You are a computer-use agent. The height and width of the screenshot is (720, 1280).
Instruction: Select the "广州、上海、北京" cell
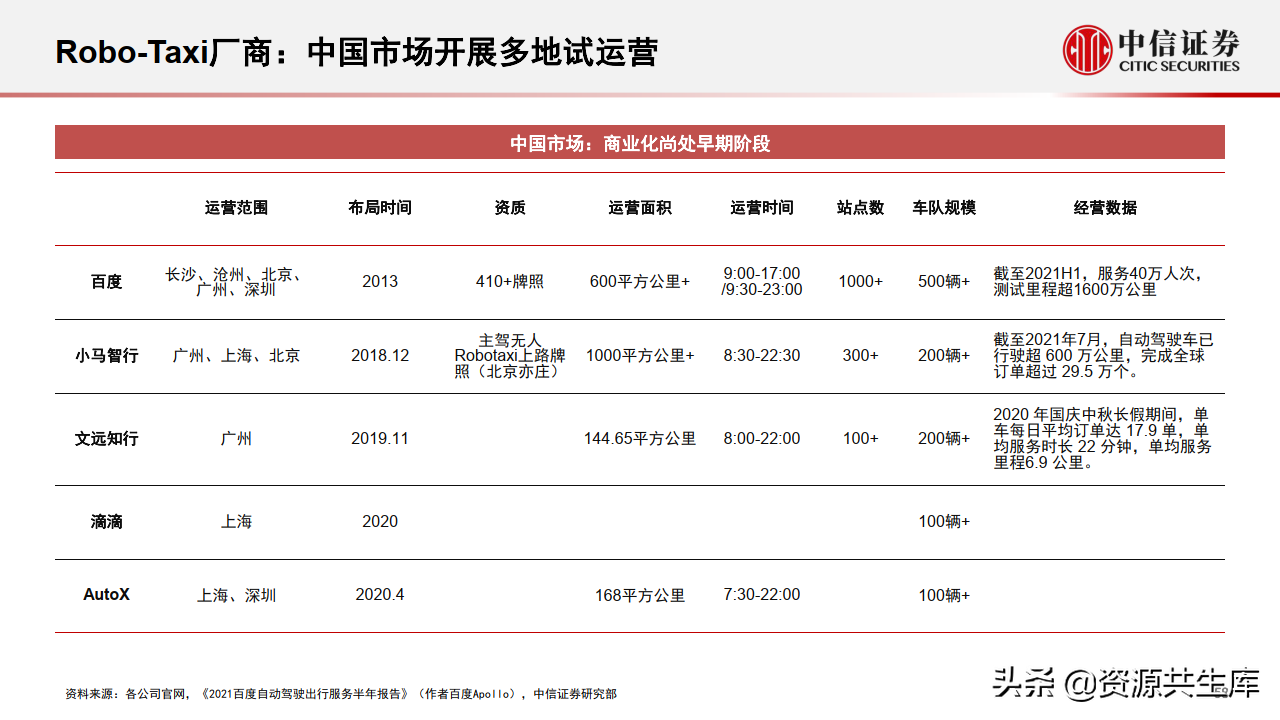[236, 355]
